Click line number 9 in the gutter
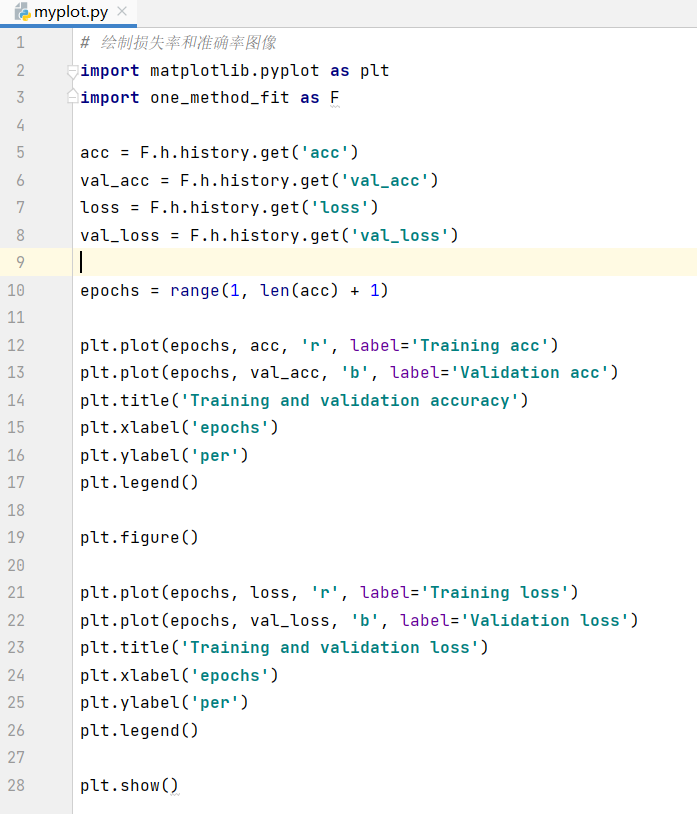The image size is (697, 814). [x=20, y=262]
